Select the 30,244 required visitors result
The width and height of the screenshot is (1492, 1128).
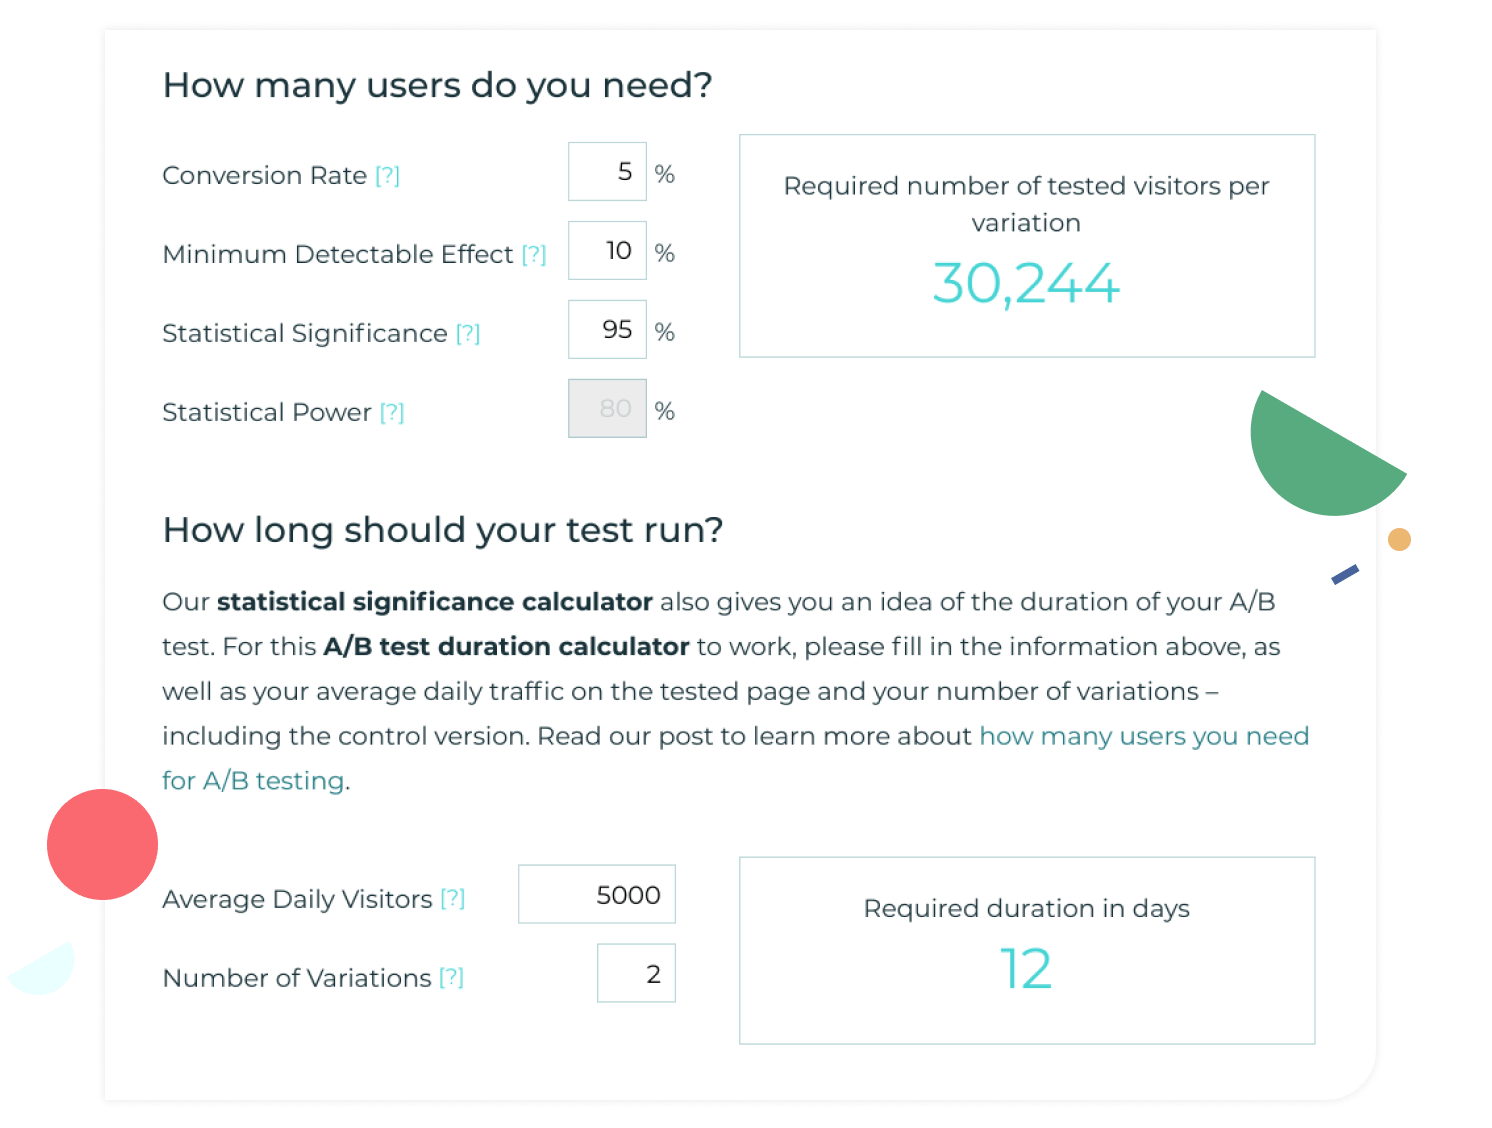point(1026,284)
